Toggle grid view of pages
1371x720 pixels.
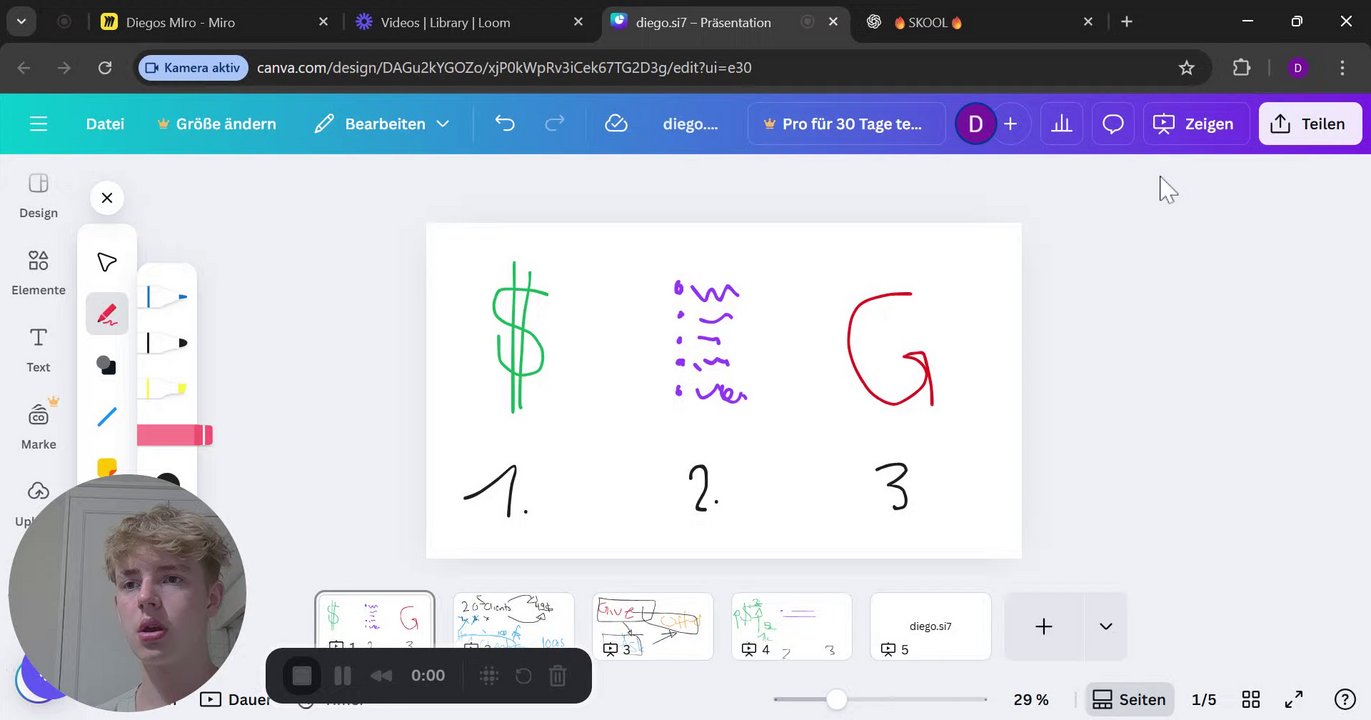[x=1251, y=700]
